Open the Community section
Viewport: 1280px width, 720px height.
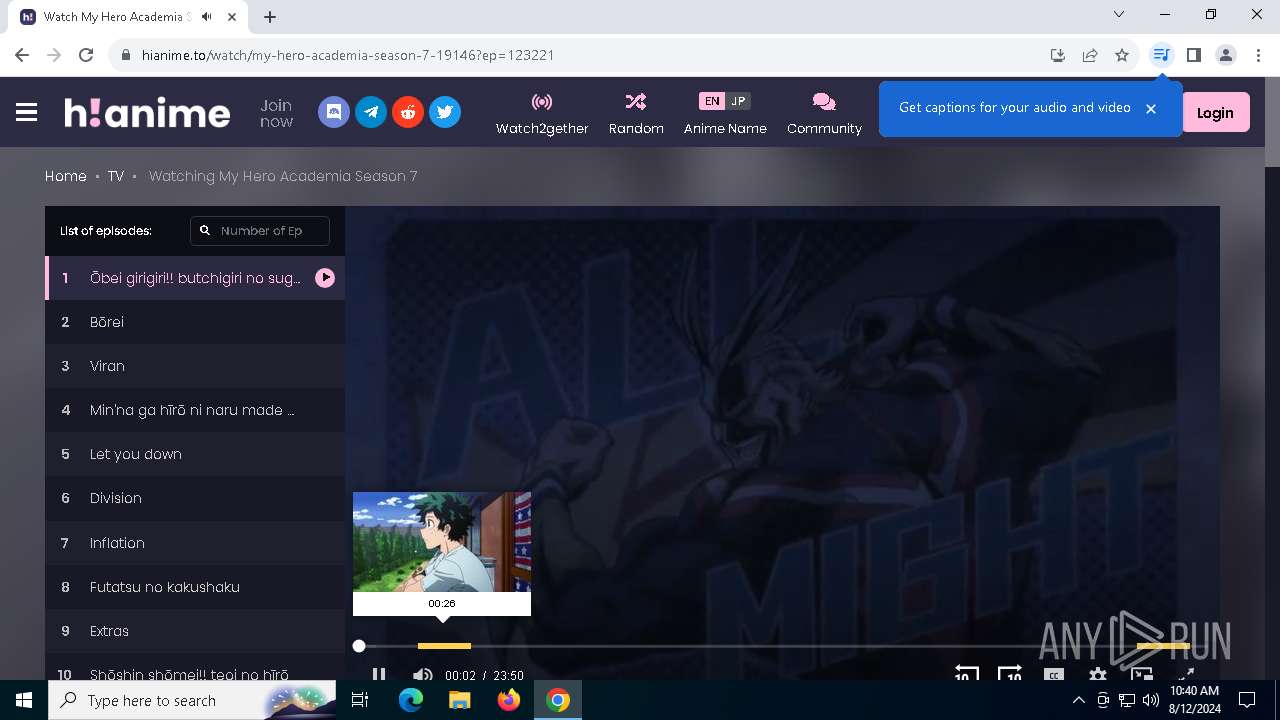(824, 113)
